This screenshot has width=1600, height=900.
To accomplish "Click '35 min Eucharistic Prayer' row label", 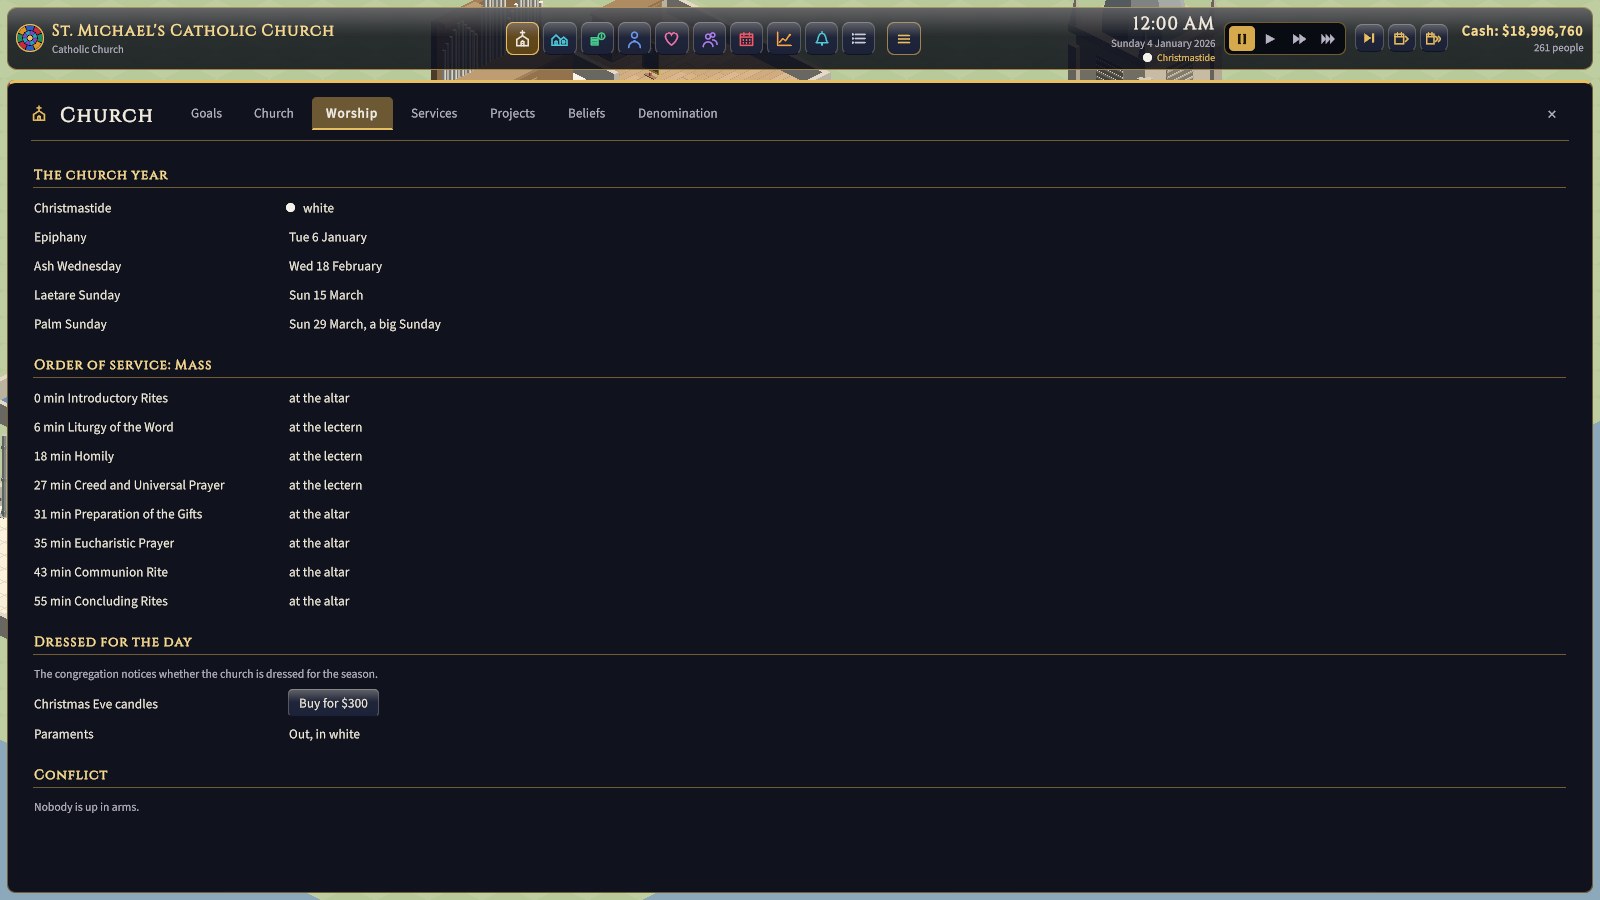I will click(104, 543).
